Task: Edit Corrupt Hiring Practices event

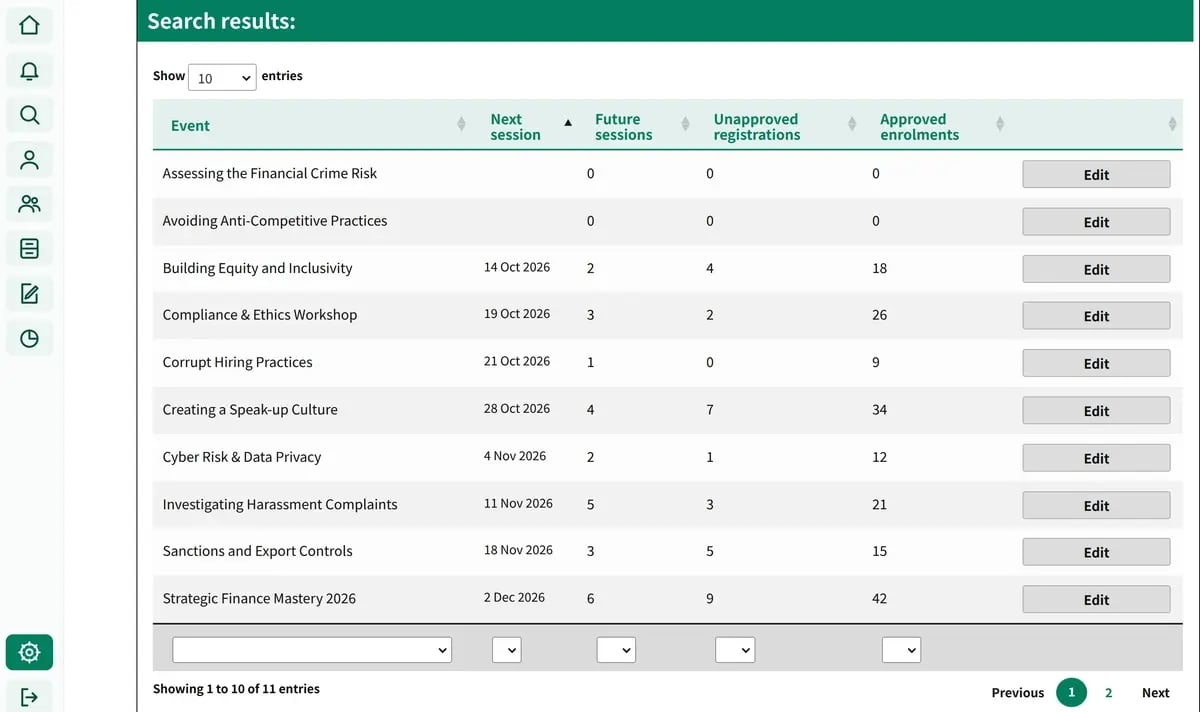Action: (x=1096, y=363)
